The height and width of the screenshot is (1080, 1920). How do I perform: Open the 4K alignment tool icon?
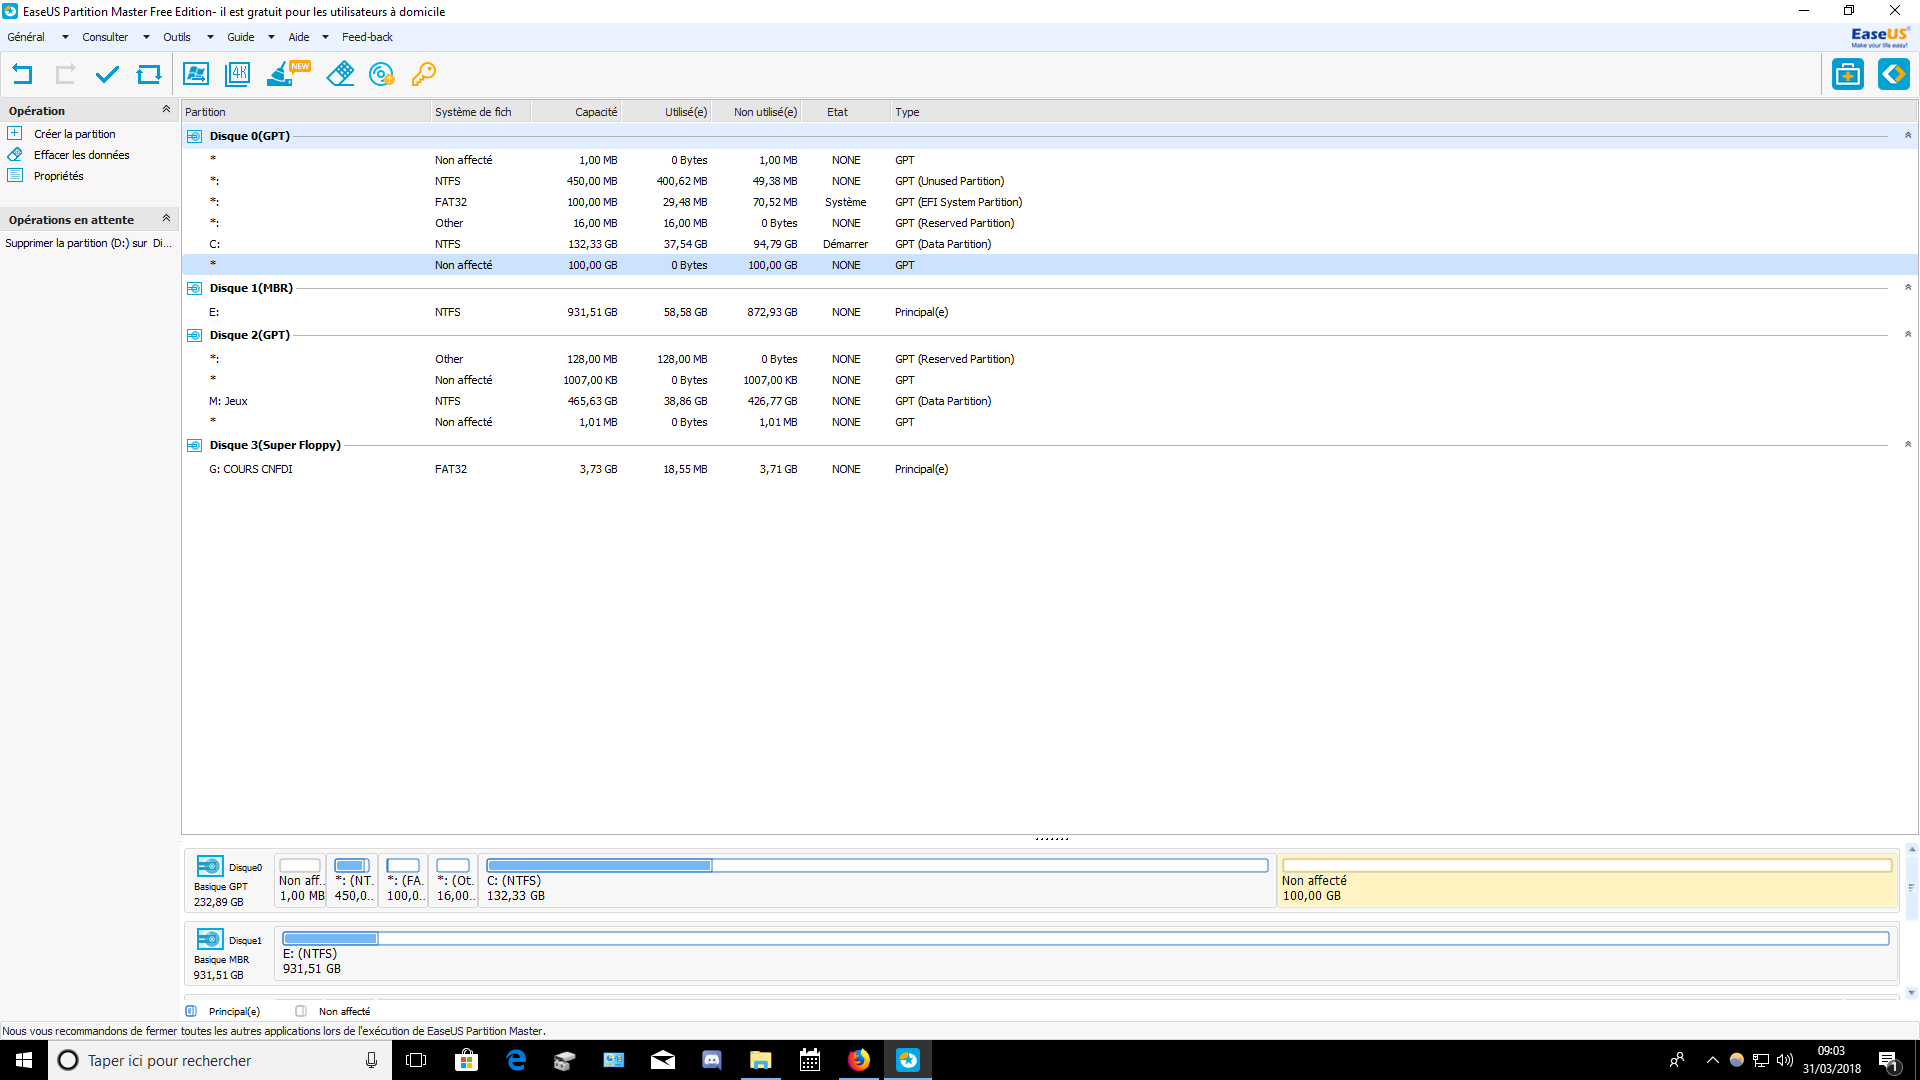coord(238,74)
